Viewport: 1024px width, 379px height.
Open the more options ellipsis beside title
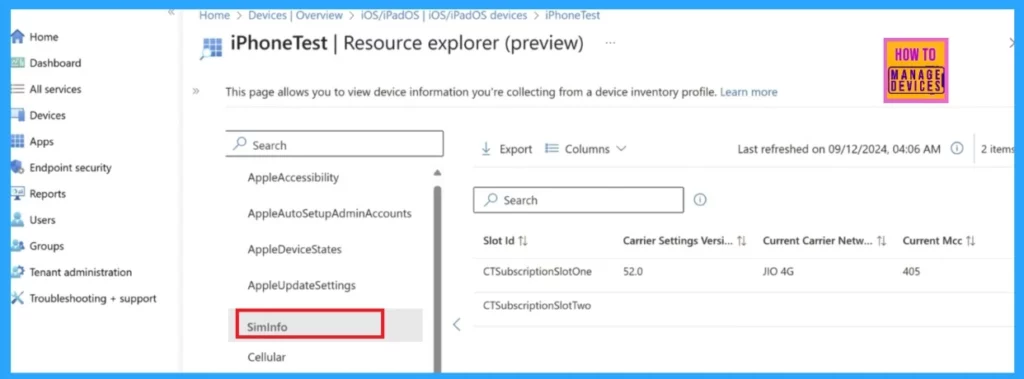[610, 43]
